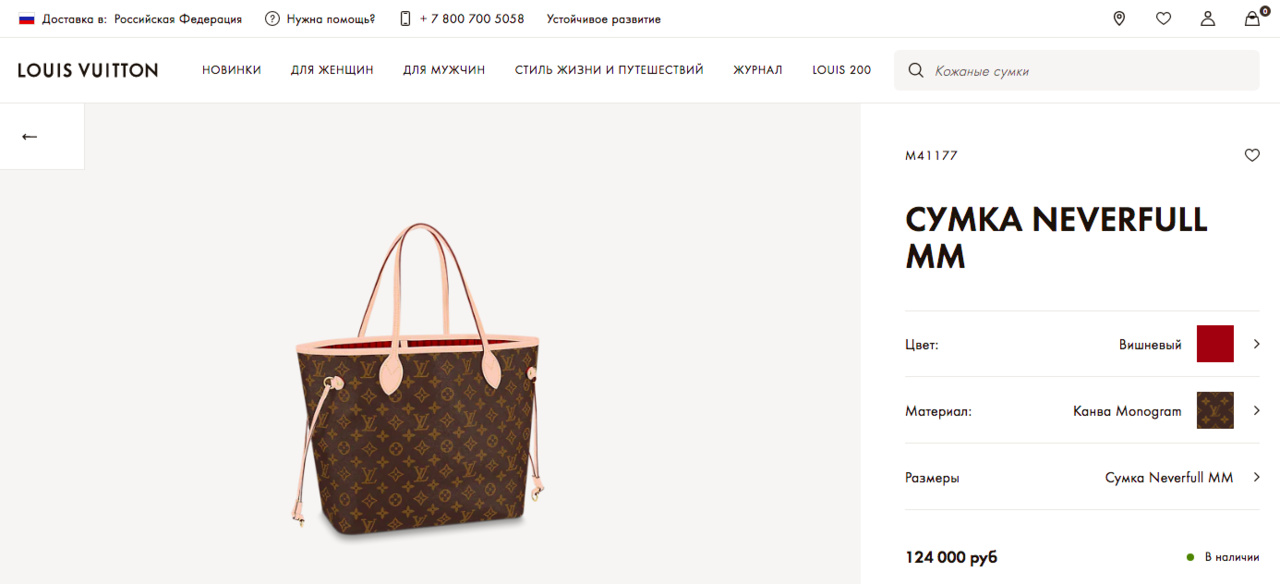The width and height of the screenshot is (1280, 584).
Task: Click the help question mark icon
Action: point(272,19)
